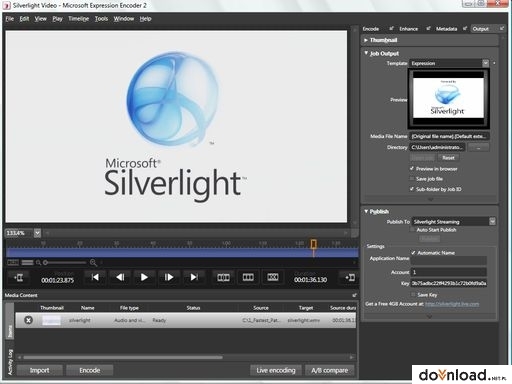Click the Import button

click(x=39, y=370)
